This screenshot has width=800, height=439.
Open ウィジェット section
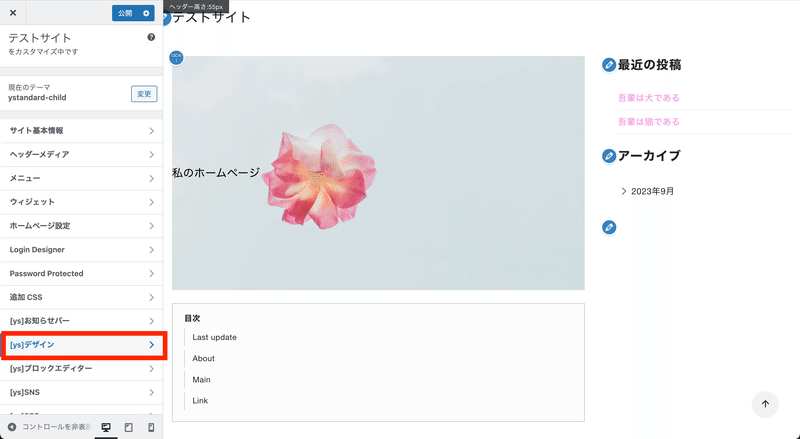pyautogui.click(x=82, y=202)
